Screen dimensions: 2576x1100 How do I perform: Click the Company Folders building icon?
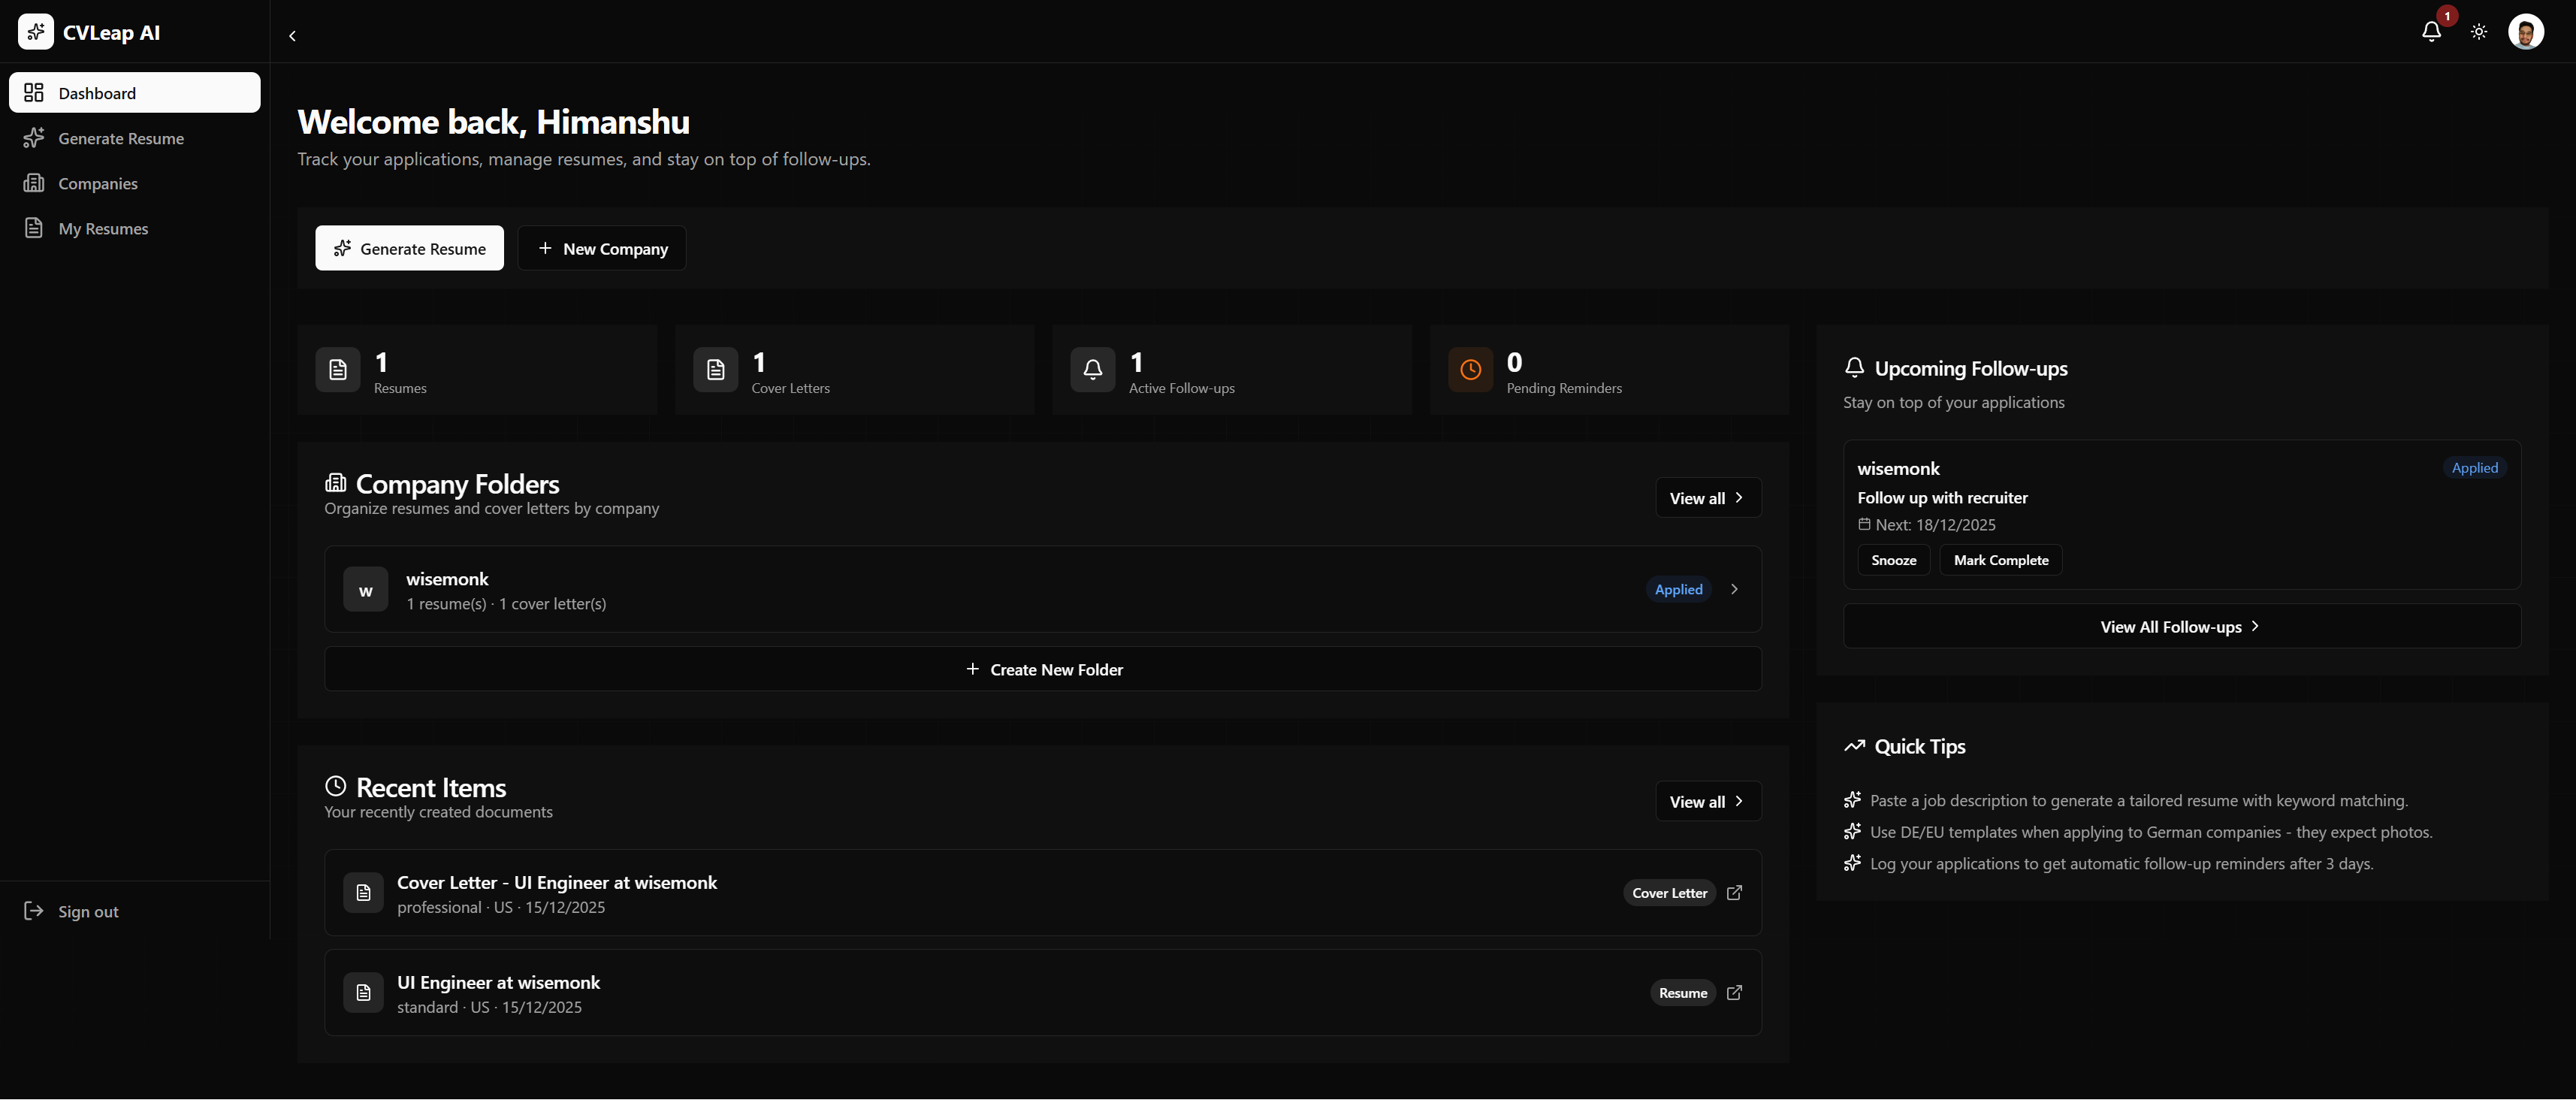coord(336,483)
